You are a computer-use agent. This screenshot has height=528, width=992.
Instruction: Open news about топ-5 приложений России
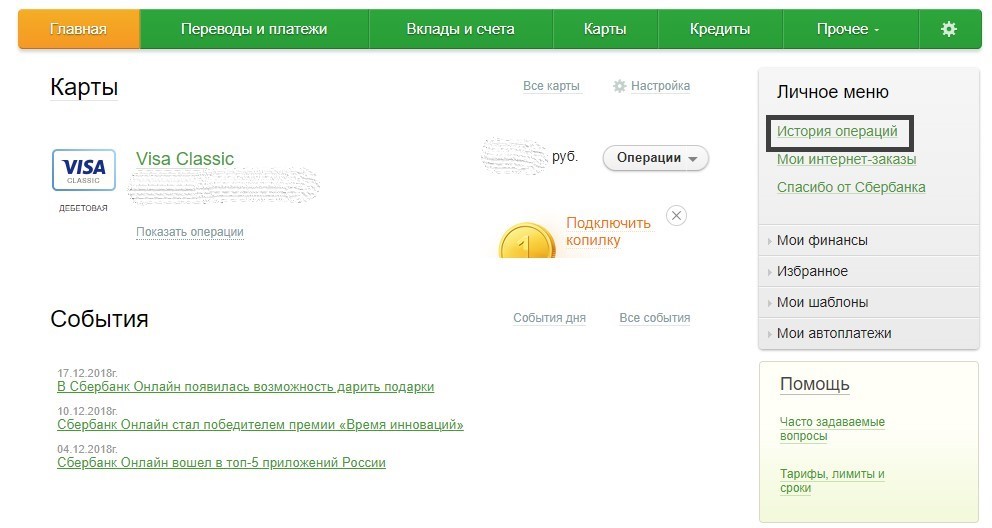click(221, 463)
